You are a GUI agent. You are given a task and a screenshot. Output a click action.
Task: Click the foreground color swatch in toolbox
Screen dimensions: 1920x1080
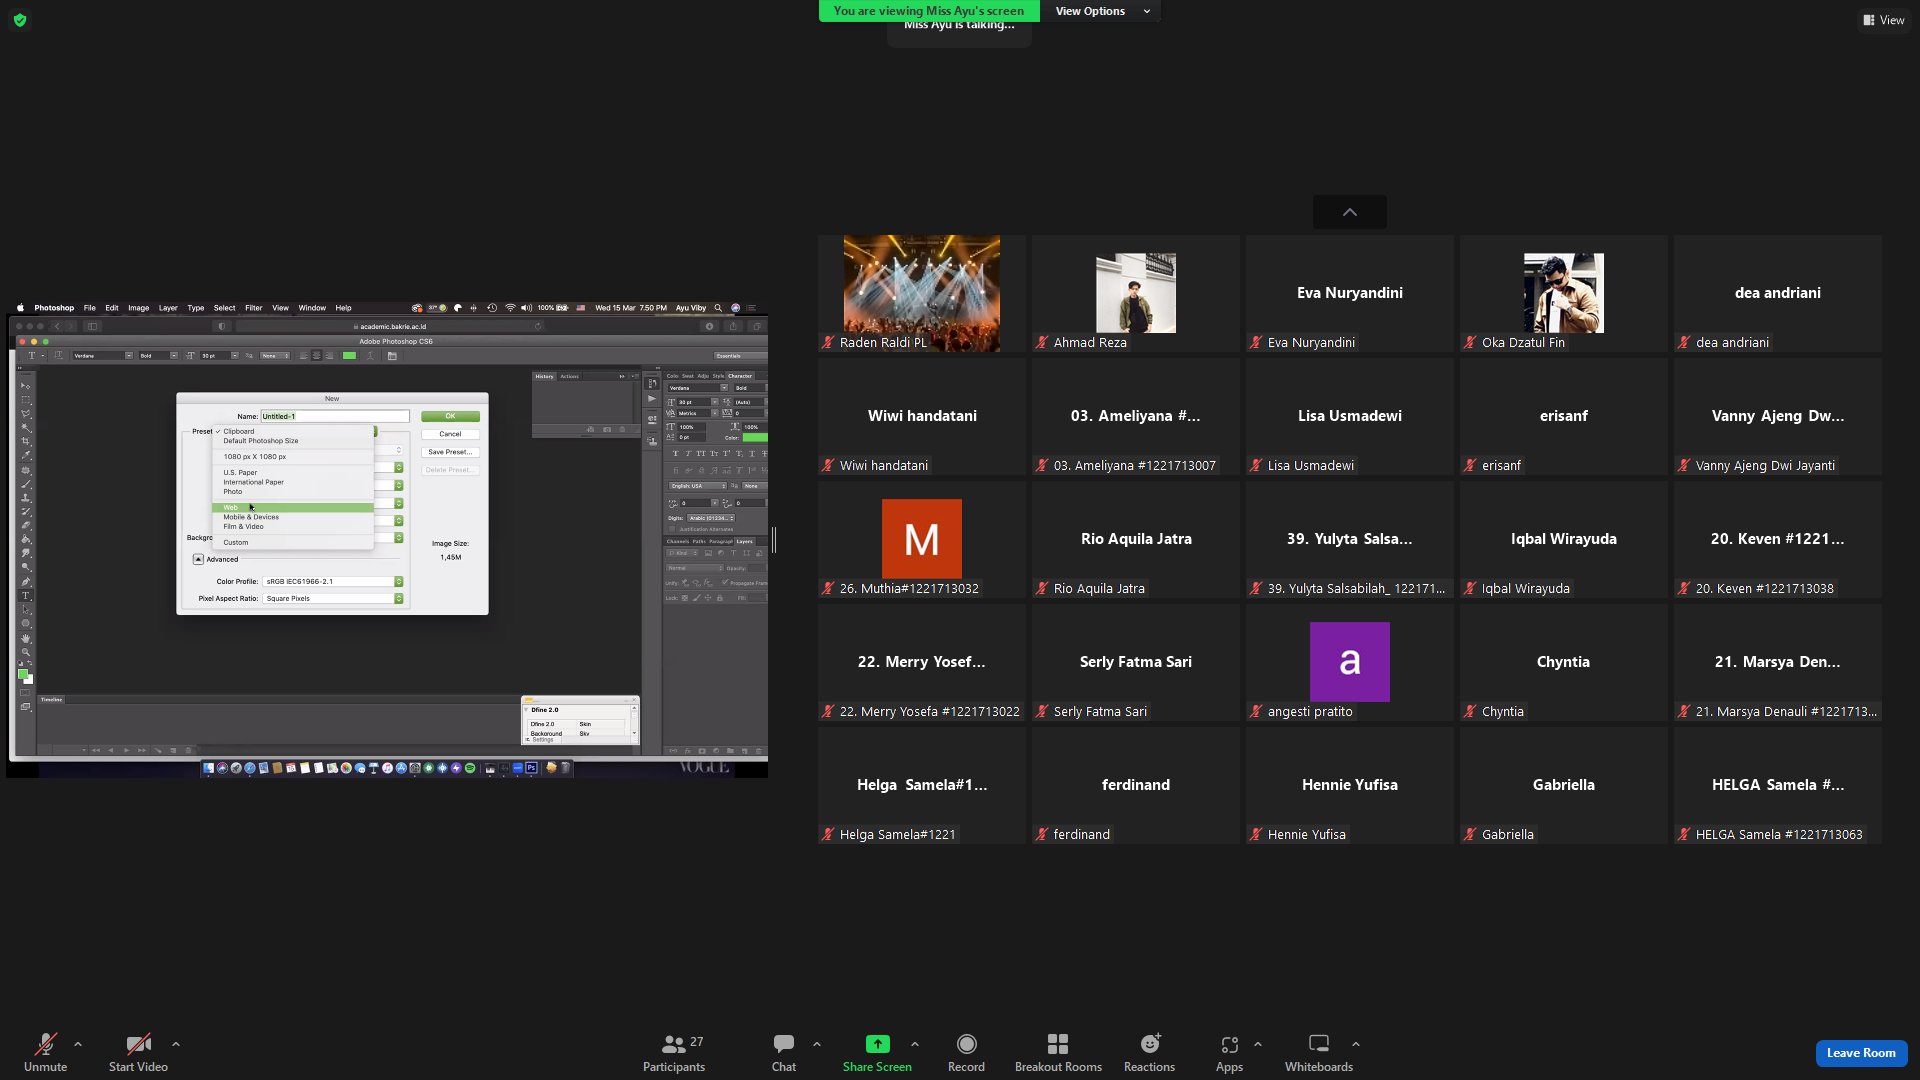tap(23, 674)
